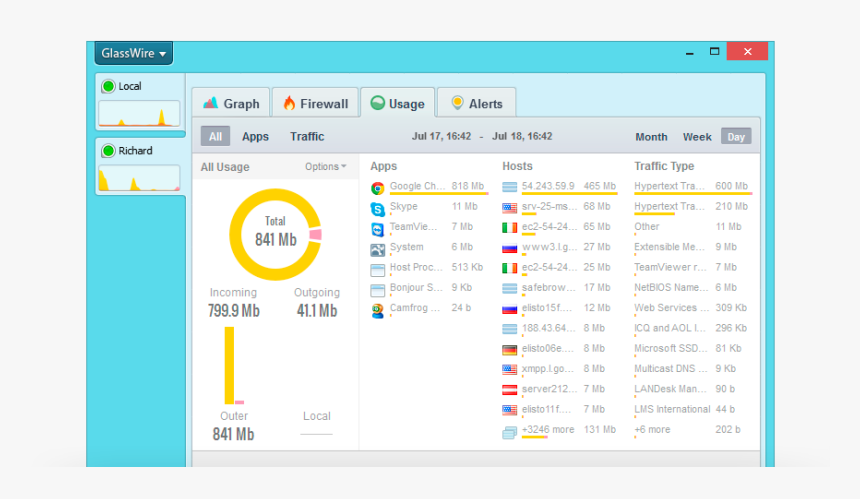Select the Local machine entry
This screenshot has height=499, width=860.
(x=140, y=102)
